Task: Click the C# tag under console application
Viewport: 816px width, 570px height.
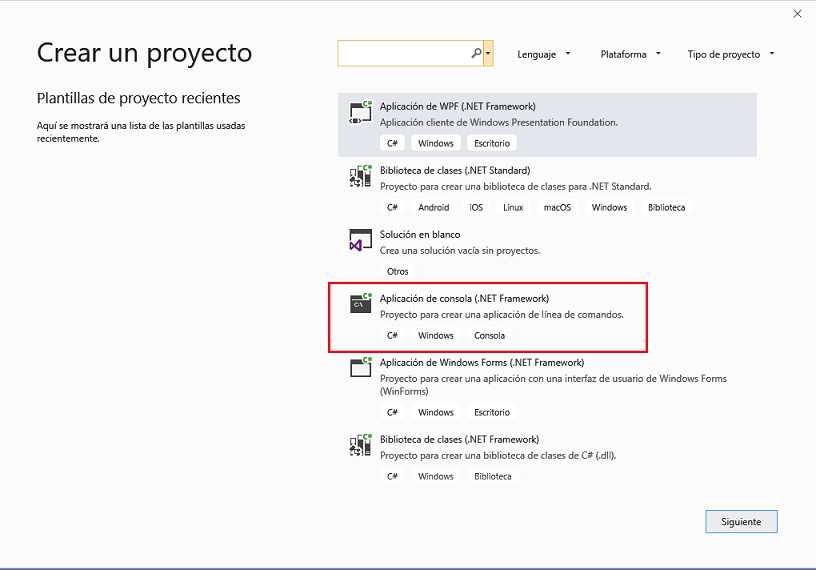Action: 392,335
